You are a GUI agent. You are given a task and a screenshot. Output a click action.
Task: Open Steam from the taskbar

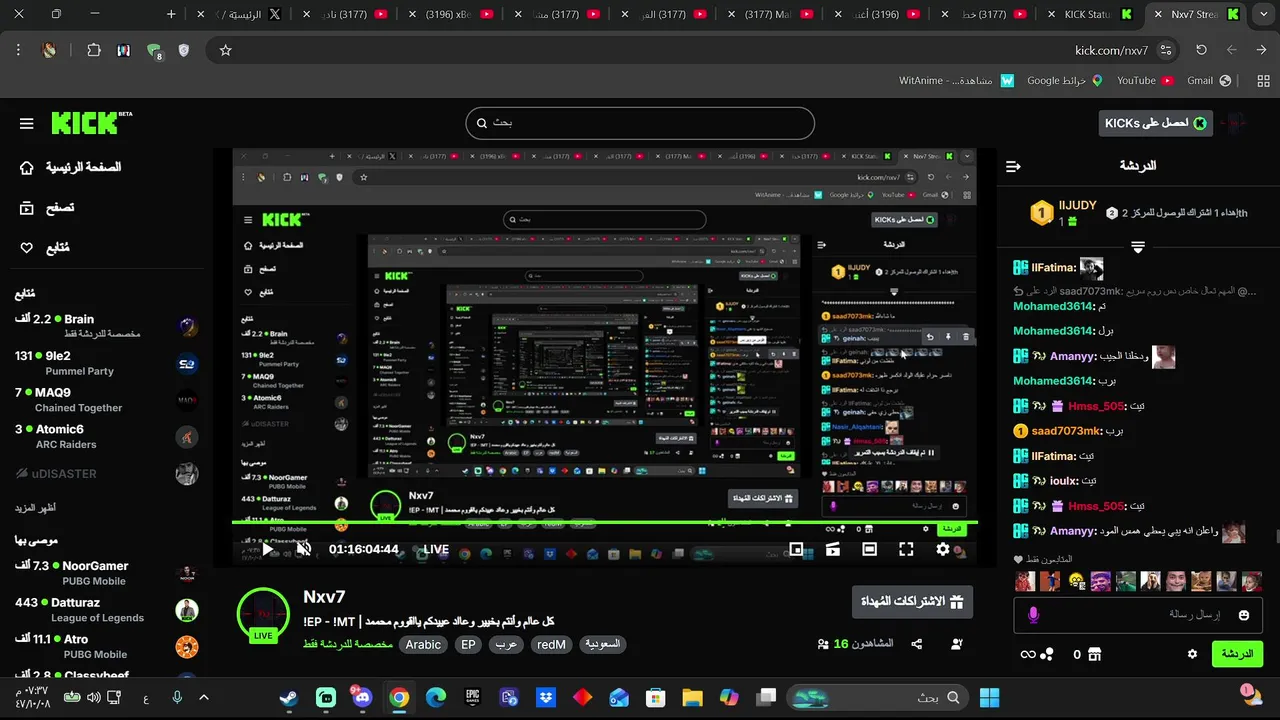pyautogui.click(x=288, y=697)
